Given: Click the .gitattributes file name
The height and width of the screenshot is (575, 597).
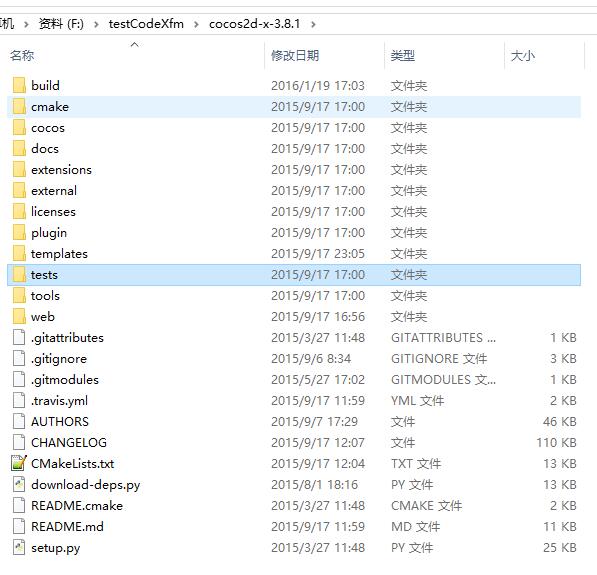Looking at the screenshot, I should coord(67,338).
